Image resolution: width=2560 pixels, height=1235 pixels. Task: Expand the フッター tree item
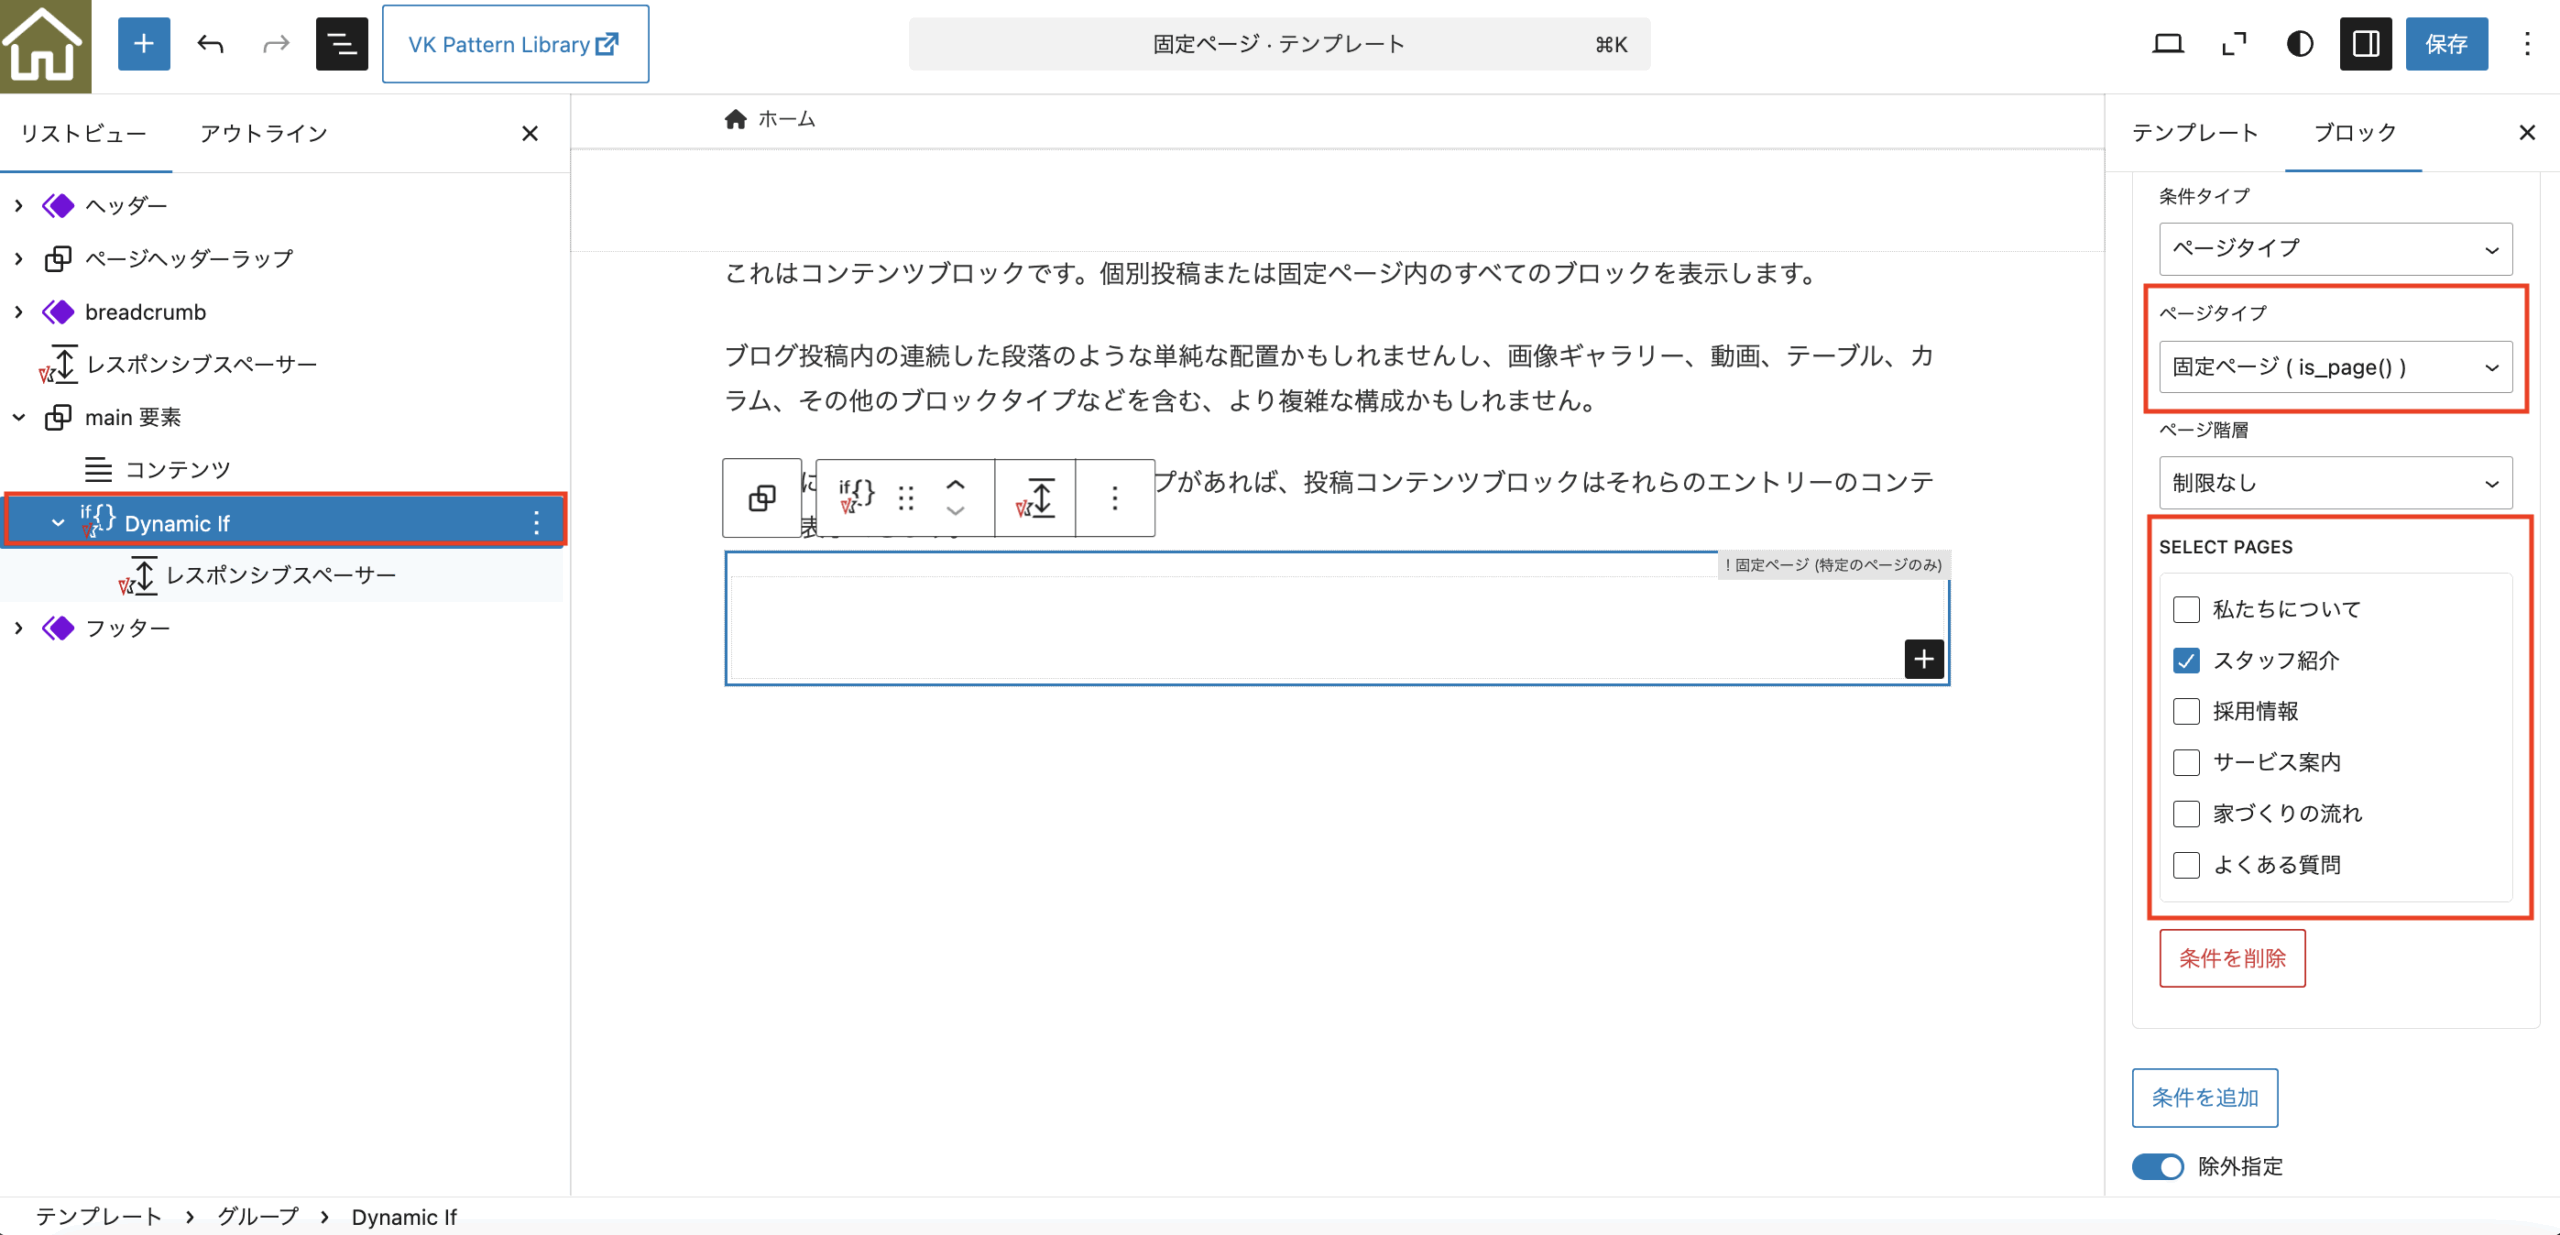point(19,628)
